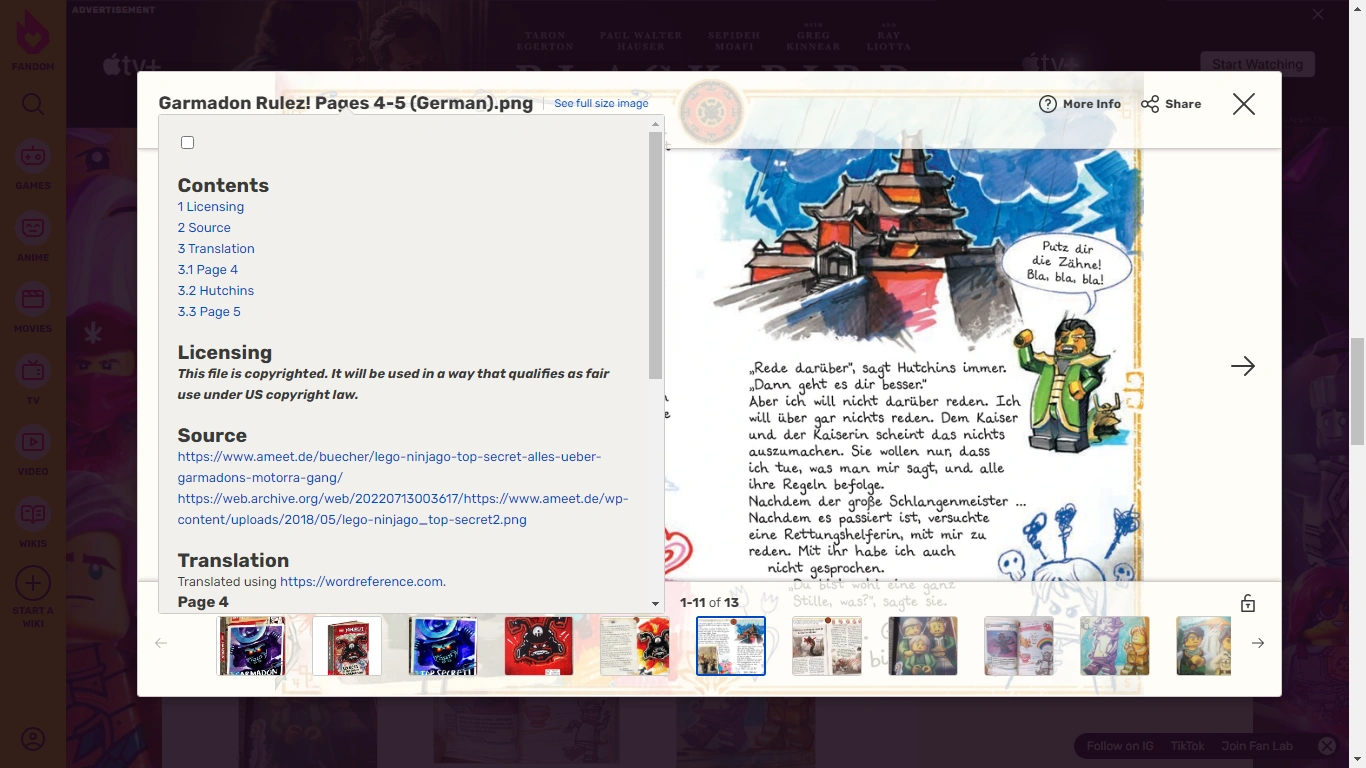Show more thumbnails with right carousel arrow
The image size is (1366, 768).
(1258, 643)
